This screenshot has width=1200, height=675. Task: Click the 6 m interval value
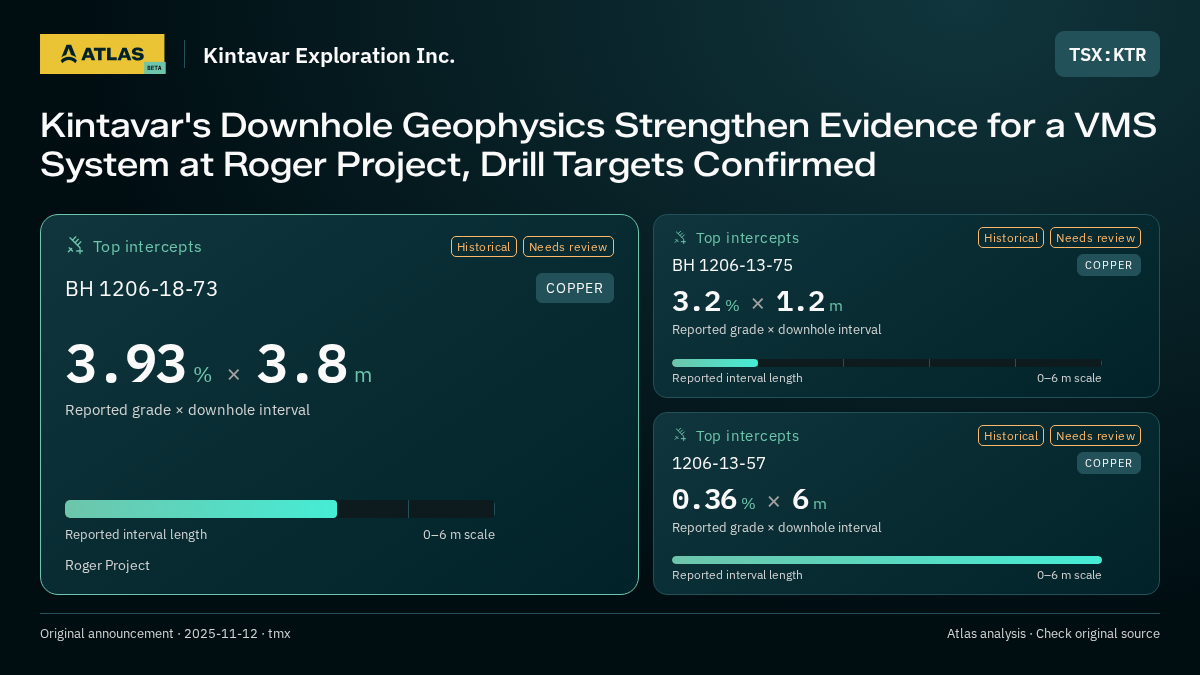point(809,500)
